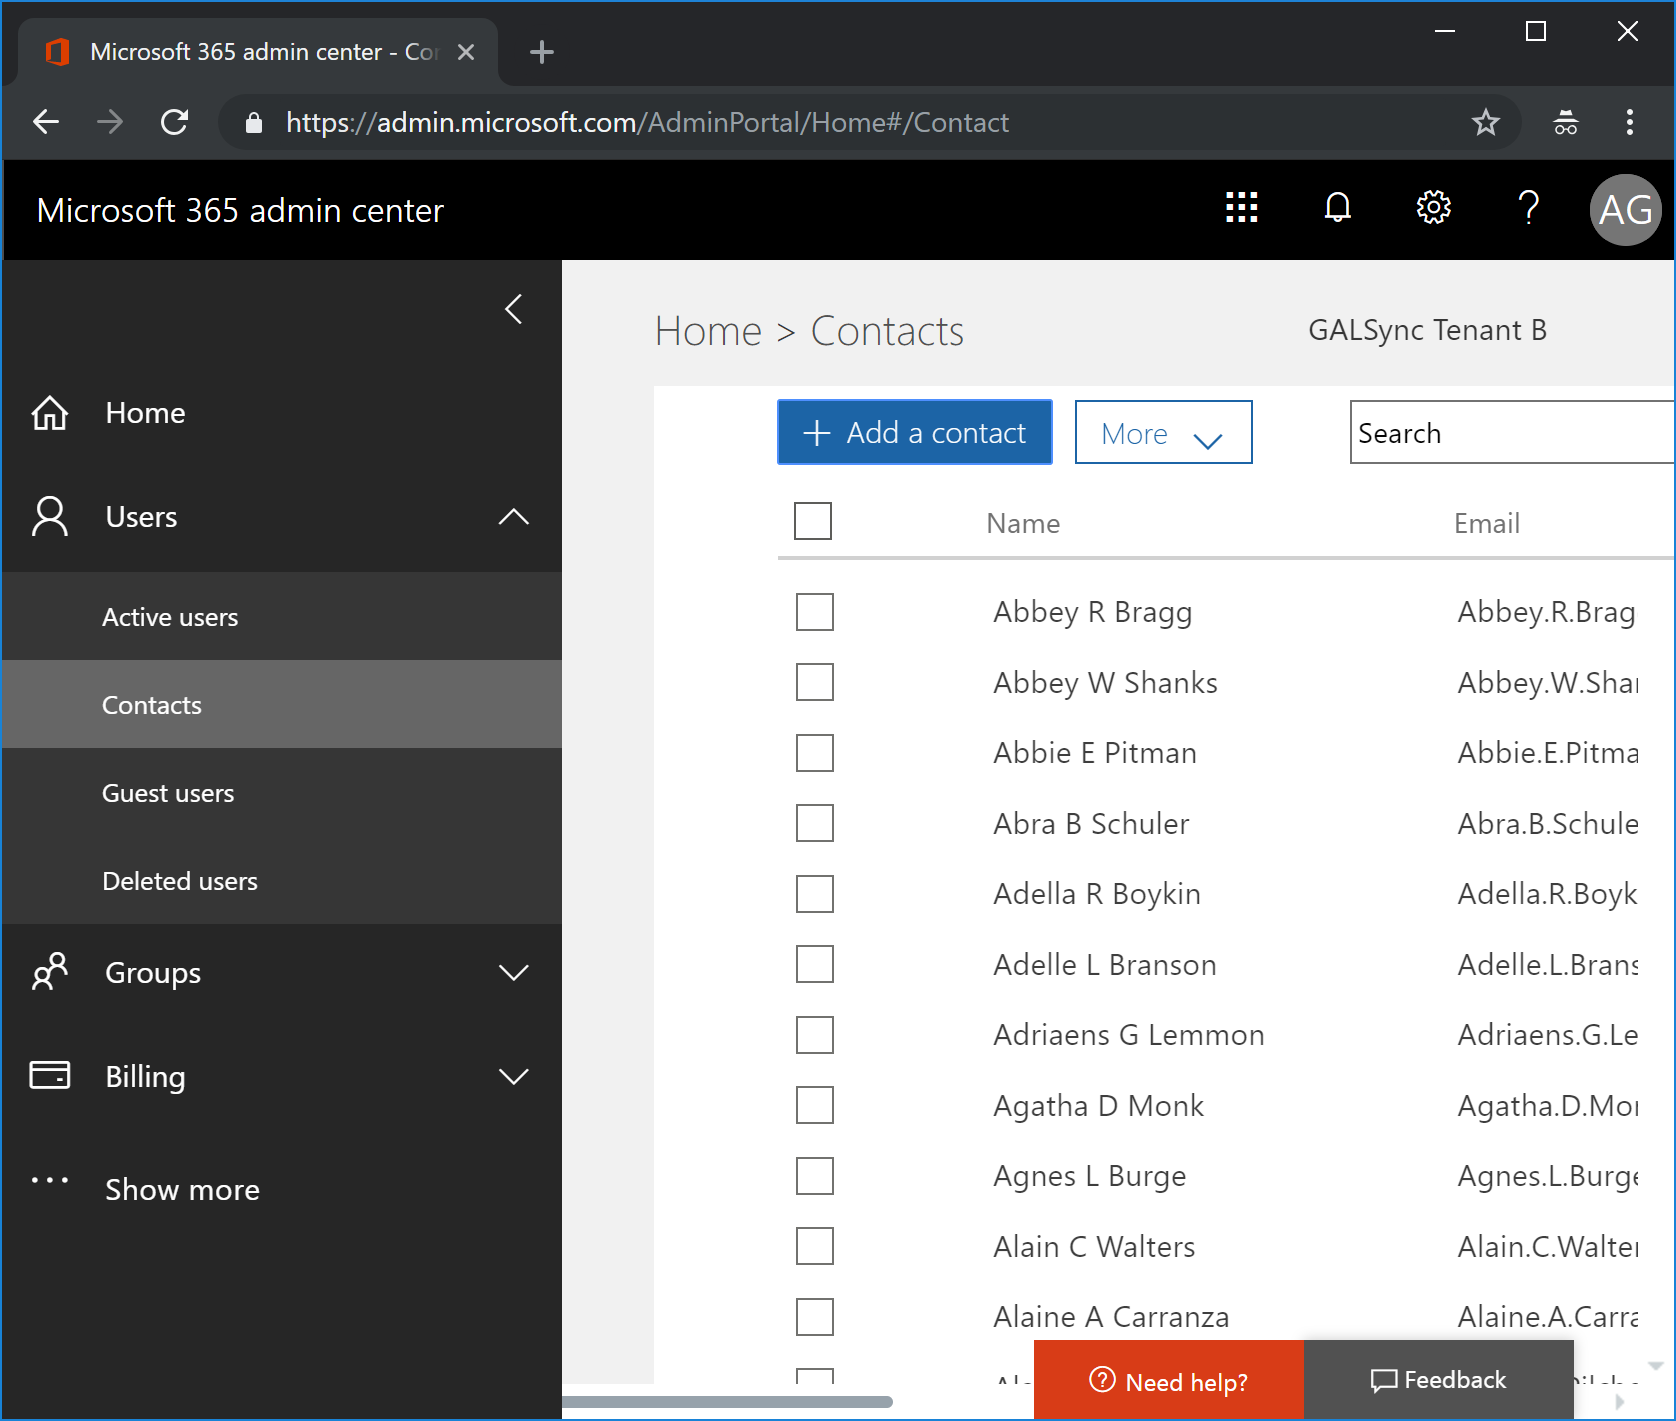This screenshot has width=1676, height=1421.
Task: Open the browser three-dot menu
Action: pos(1629,122)
